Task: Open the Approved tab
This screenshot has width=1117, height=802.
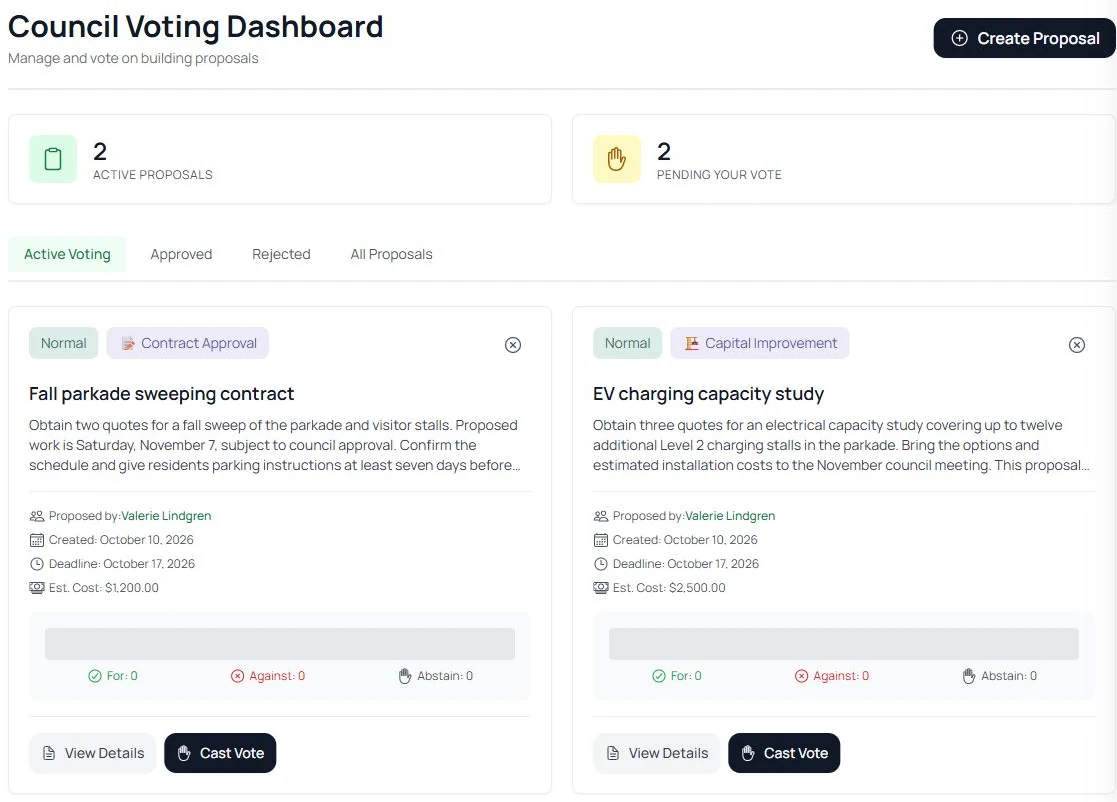Action: [181, 254]
